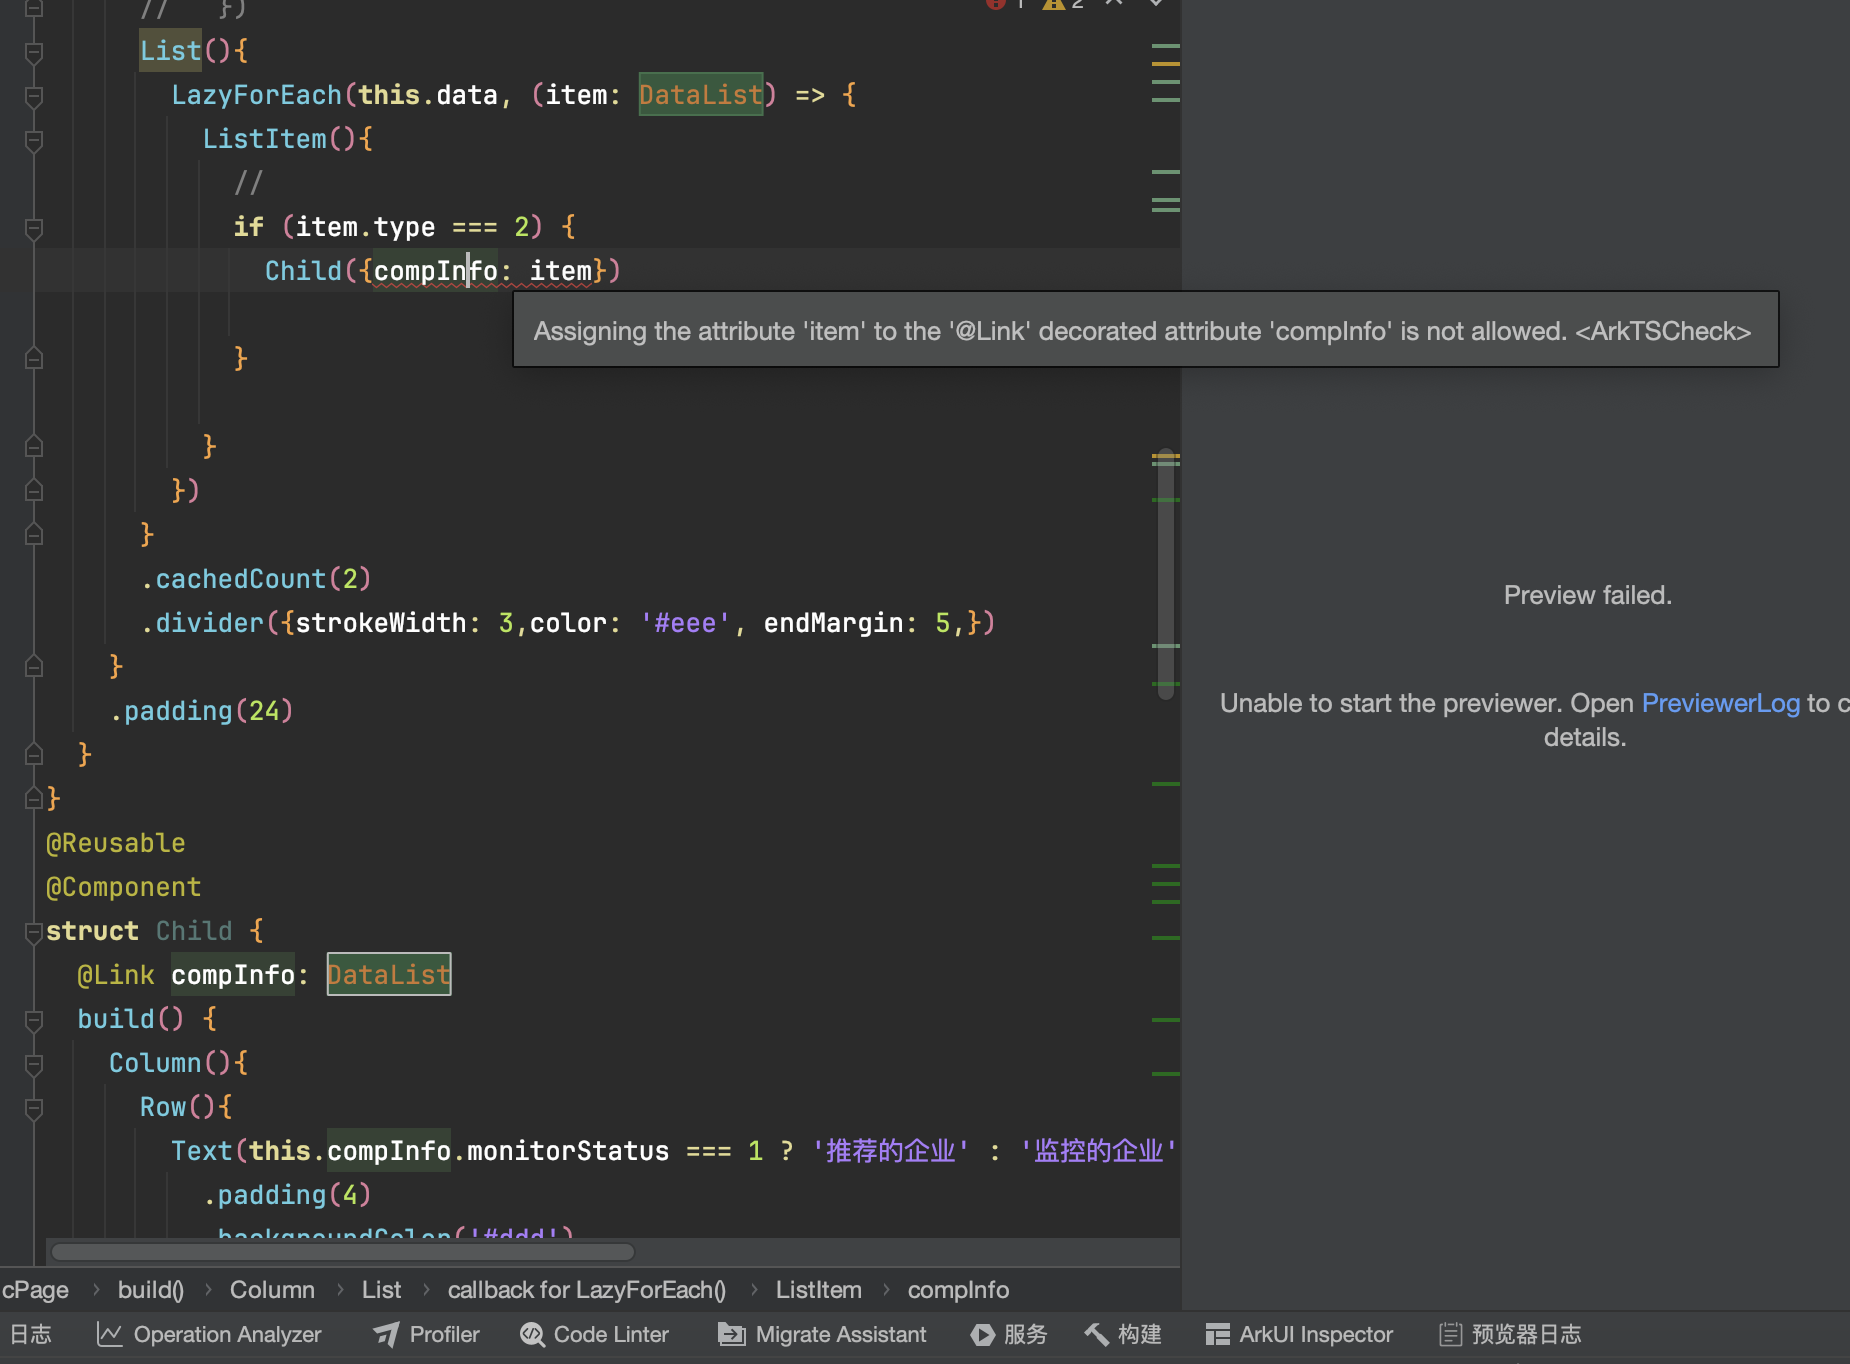Click endMargin in divider options
The height and width of the screenshot is (1364, 1850).
(833, 623)
